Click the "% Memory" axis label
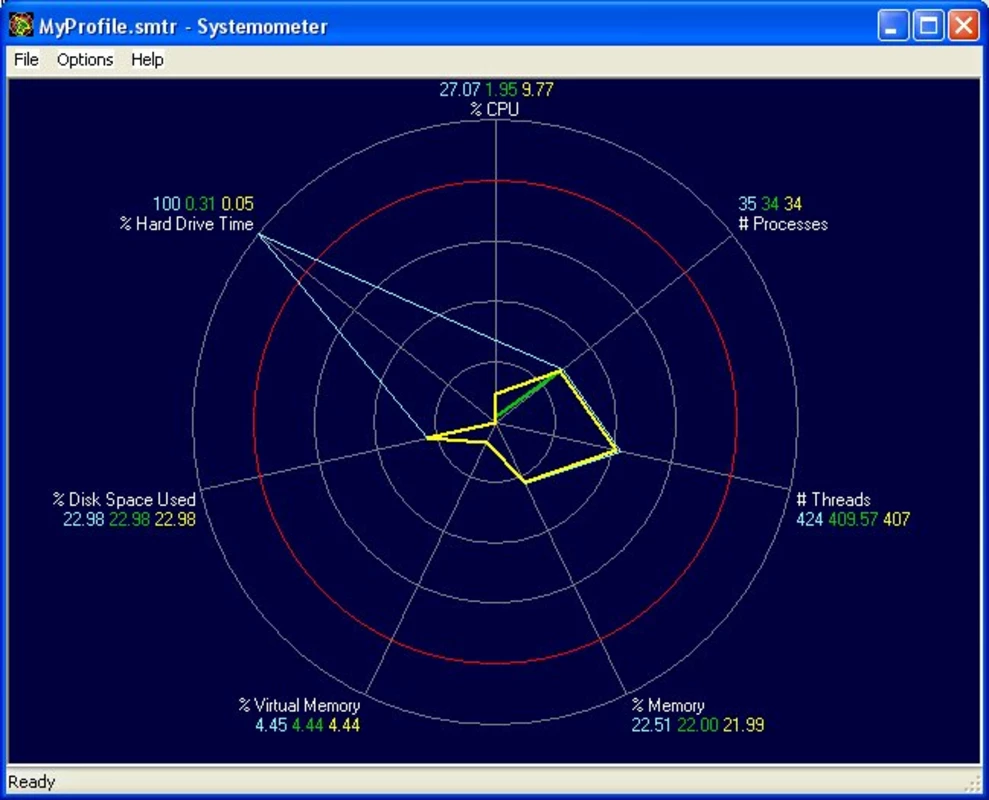 668,705
